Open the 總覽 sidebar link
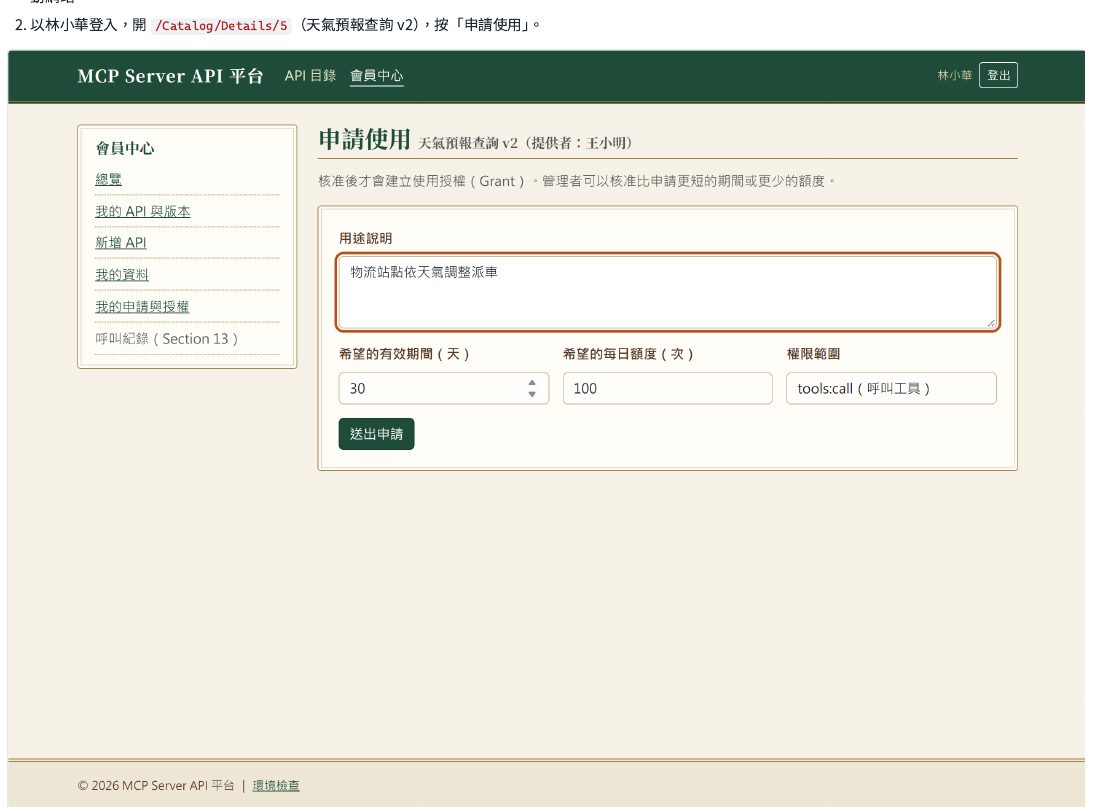The width and height of the screenshot is (1093, 807). tap(109, 179)
